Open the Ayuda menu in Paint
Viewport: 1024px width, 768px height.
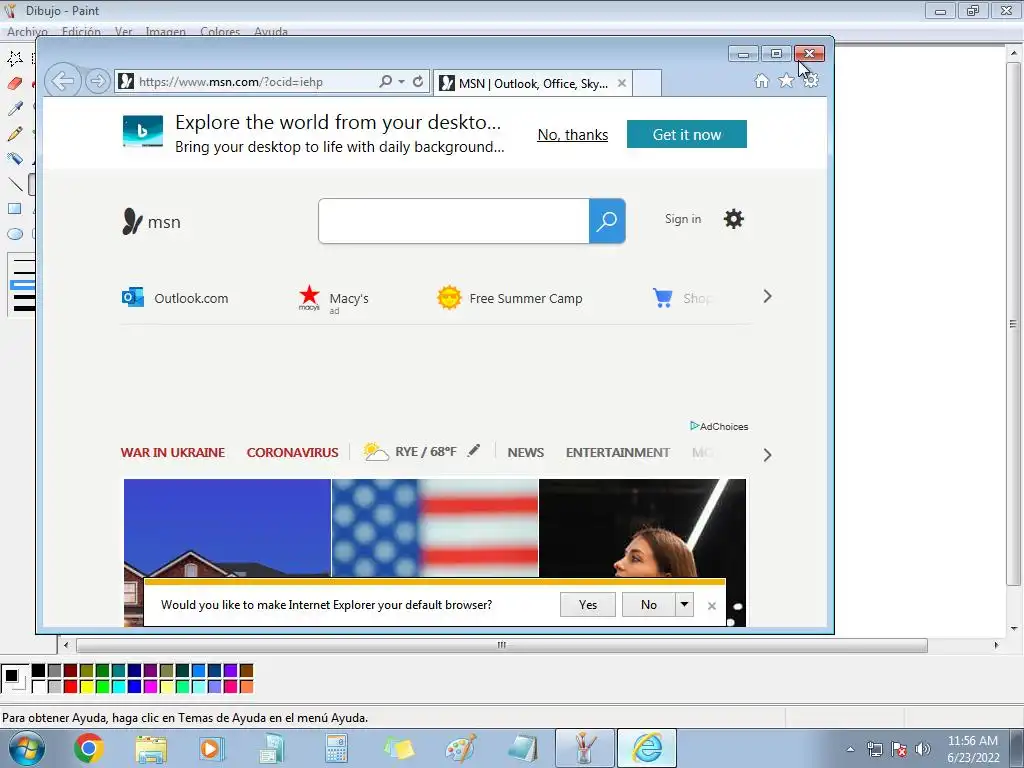tap(270, 31)
